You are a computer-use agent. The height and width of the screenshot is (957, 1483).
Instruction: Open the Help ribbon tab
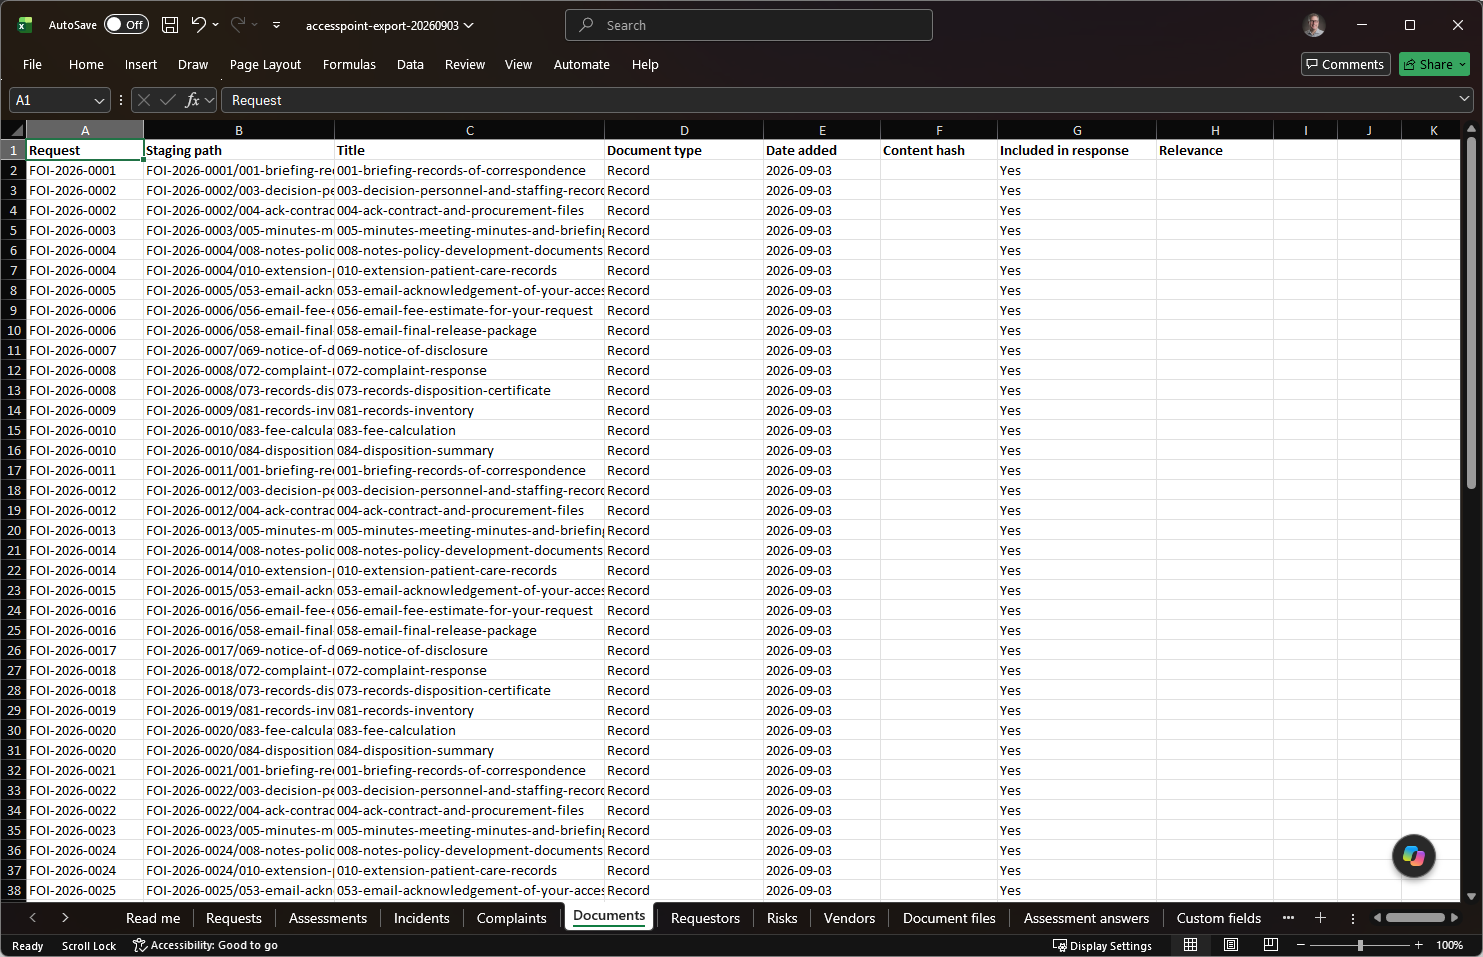coord(645,64)
